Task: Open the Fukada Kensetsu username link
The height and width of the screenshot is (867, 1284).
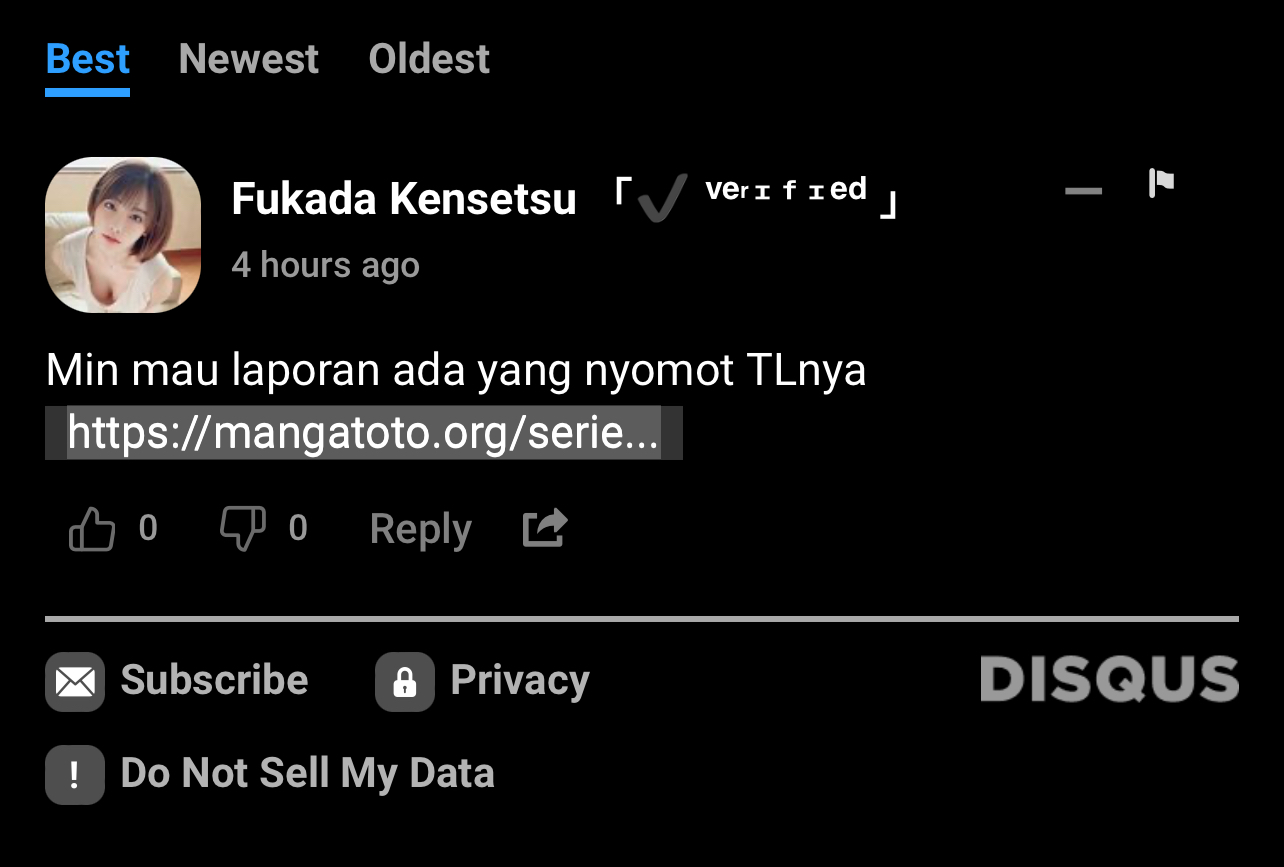Action: coord(404,199)
